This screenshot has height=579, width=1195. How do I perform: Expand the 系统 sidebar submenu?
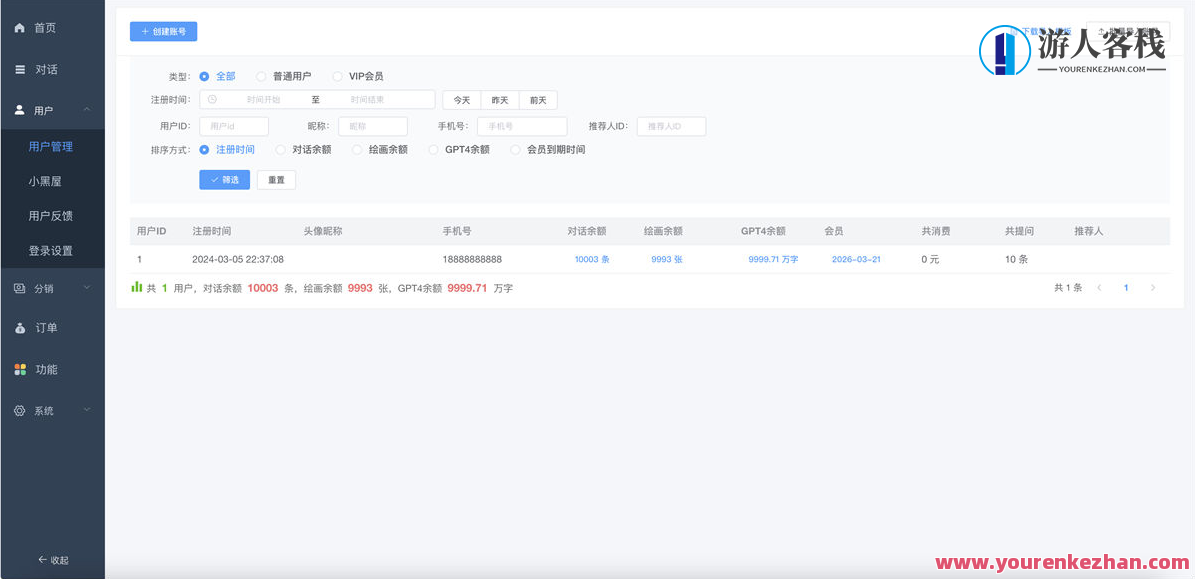click(87, 410)
